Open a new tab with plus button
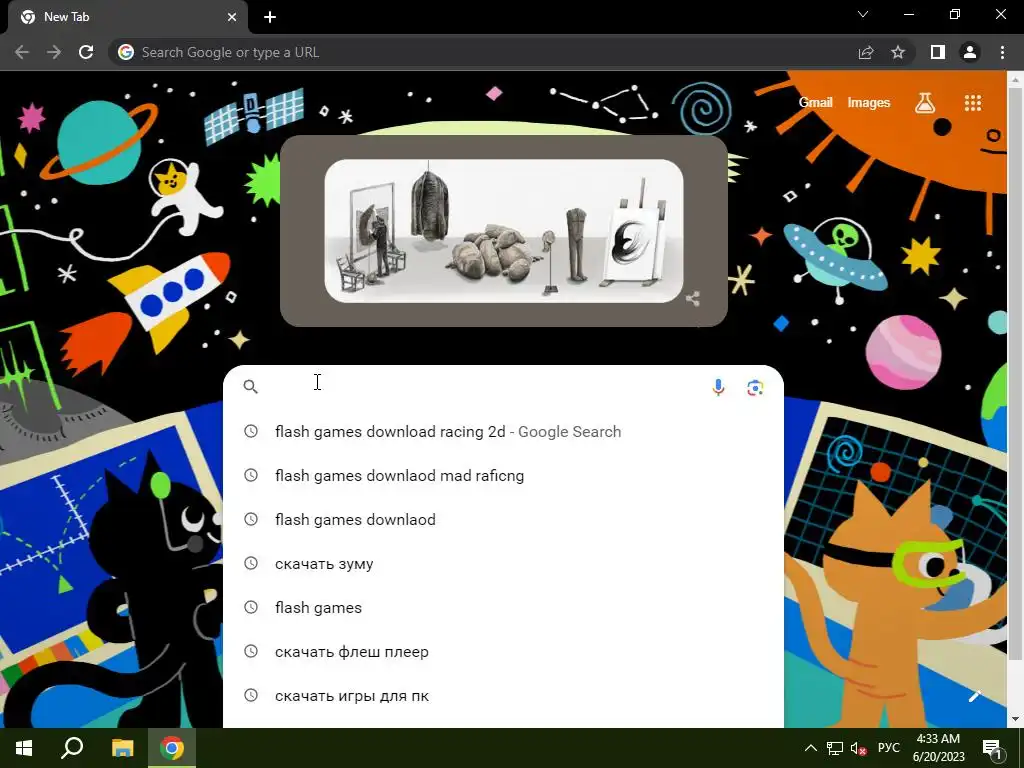1024x768 pixels. click(x=270, y=17)
